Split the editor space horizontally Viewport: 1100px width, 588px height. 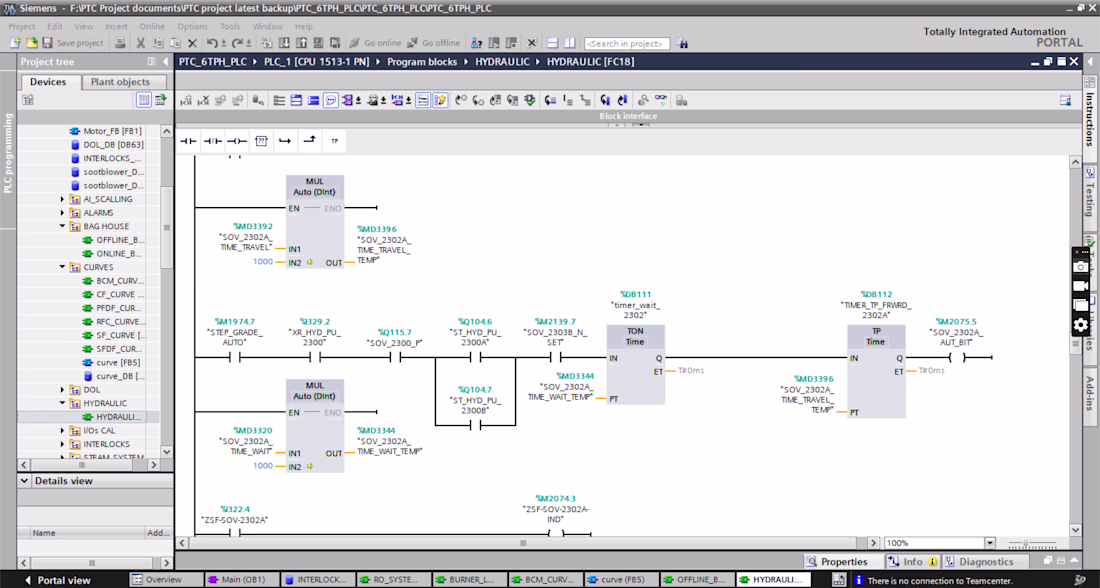[553, 44]
